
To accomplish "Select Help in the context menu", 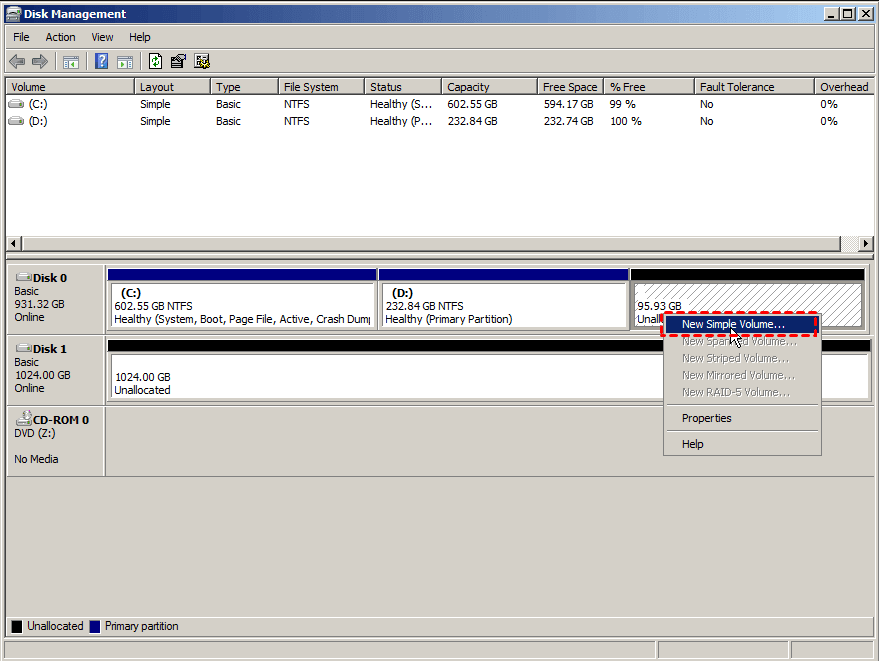I will point(742,444).
